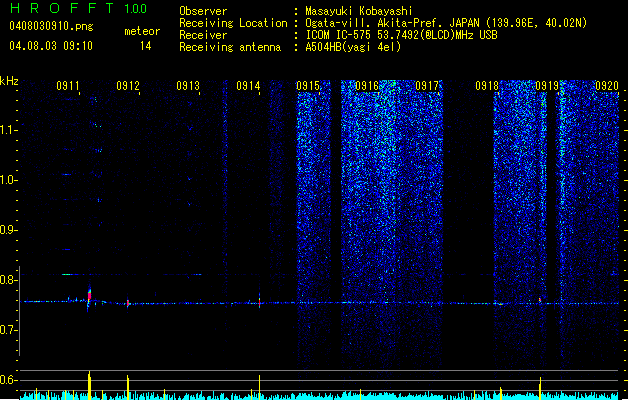Click the 'Receiving Location' field label
This screenshot has height=400, width=629.
[x=233, y=23]
